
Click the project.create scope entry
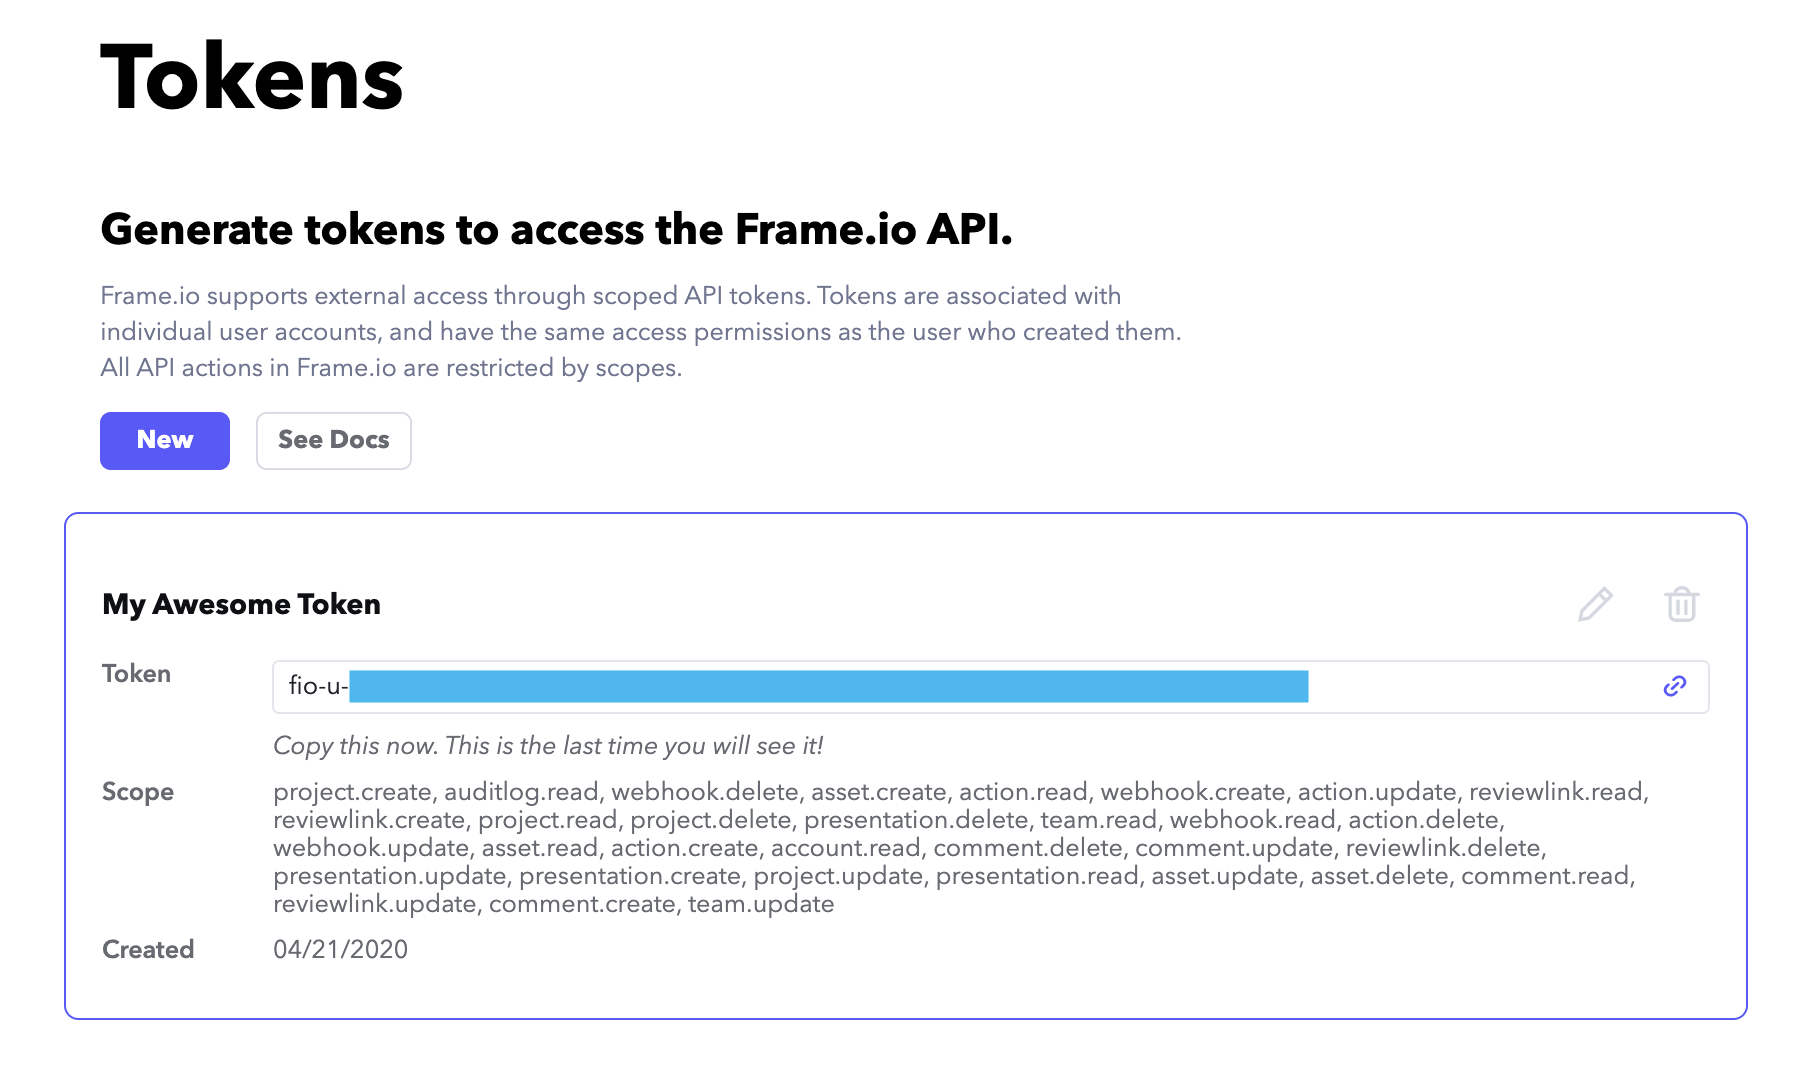352,792
